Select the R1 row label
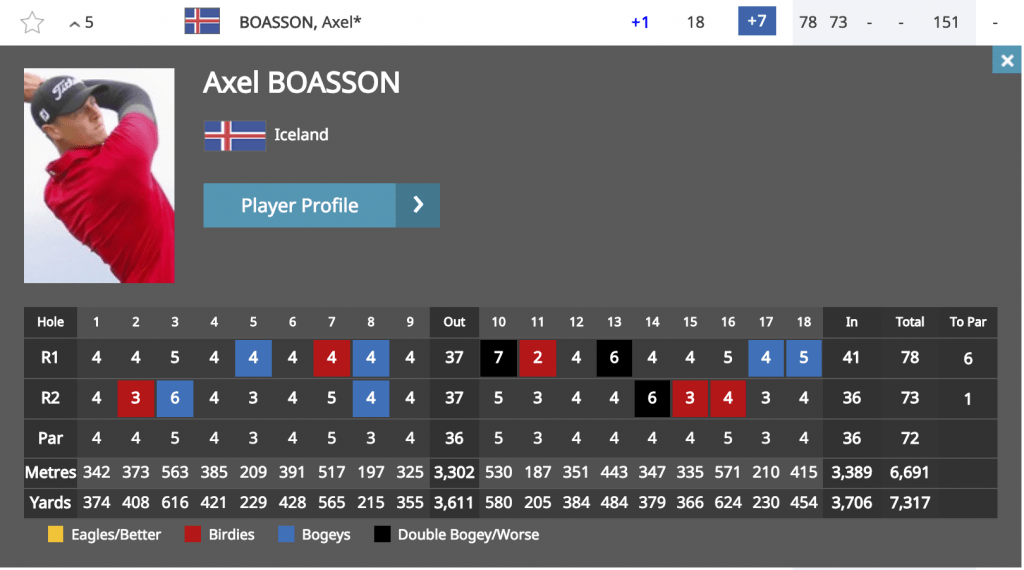This screenshot has height=570, width=1024. [50, 358]
